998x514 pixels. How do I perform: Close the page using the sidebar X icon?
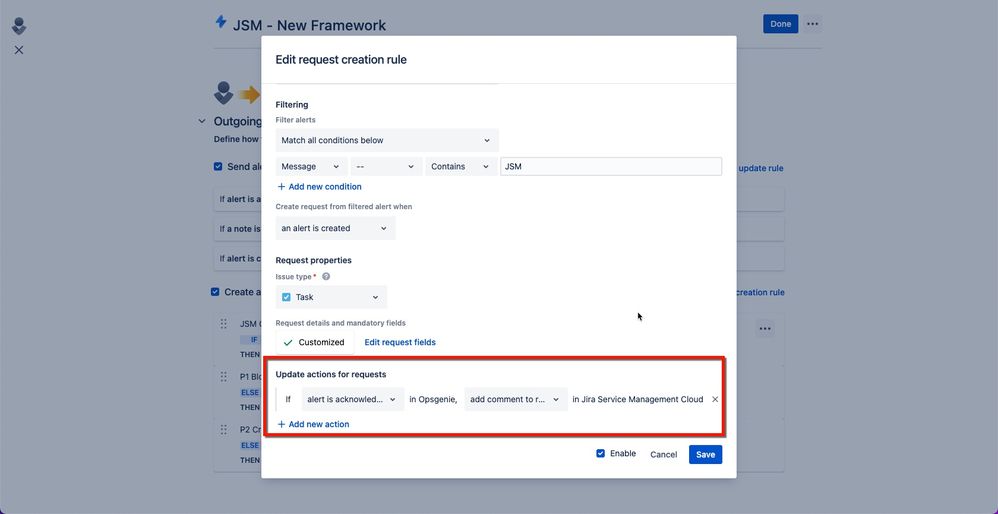pyautogui.click(x=18, y=50)
